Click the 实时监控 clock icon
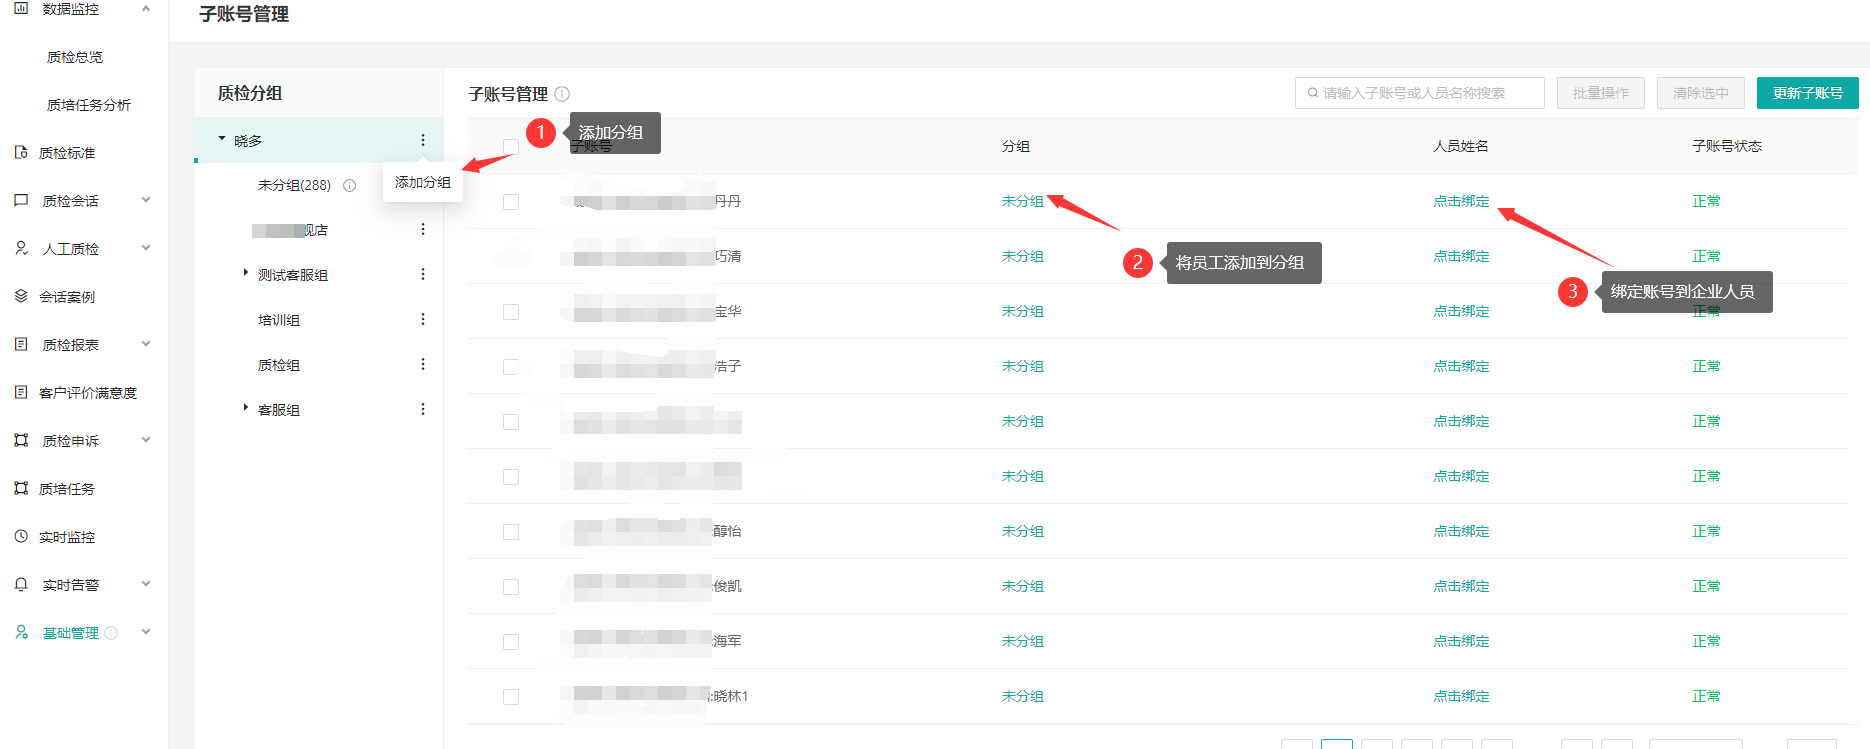Screen dimensions: 1870x749 pyautogui.click(x=21, y=536)
